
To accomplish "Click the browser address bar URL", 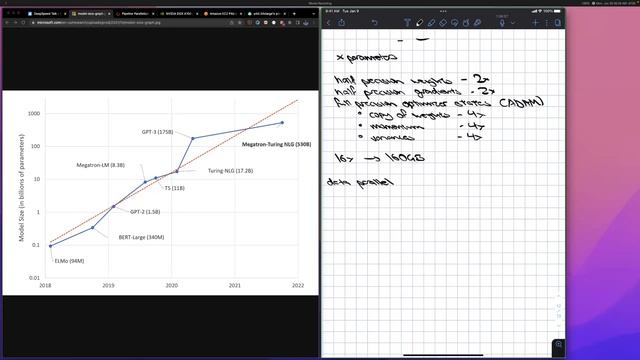I will coord(99,22).
